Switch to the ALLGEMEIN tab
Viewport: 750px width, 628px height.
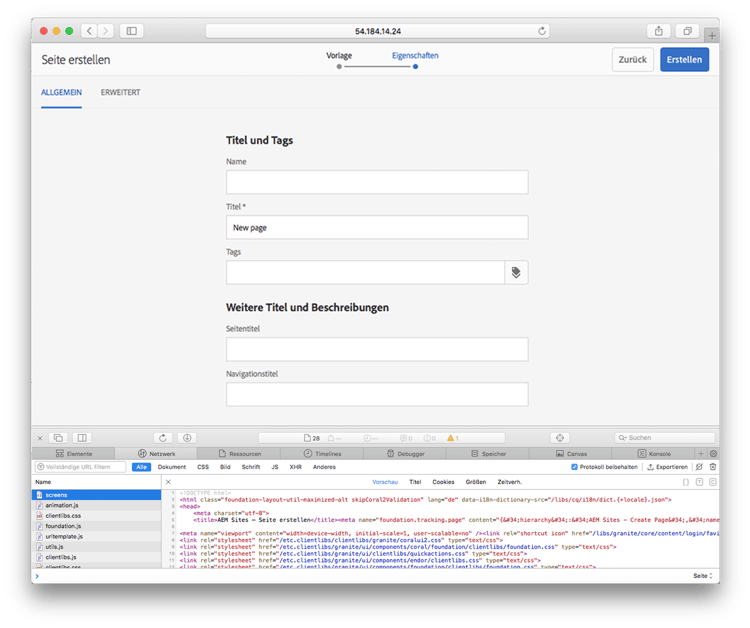[x=61, y=92]
